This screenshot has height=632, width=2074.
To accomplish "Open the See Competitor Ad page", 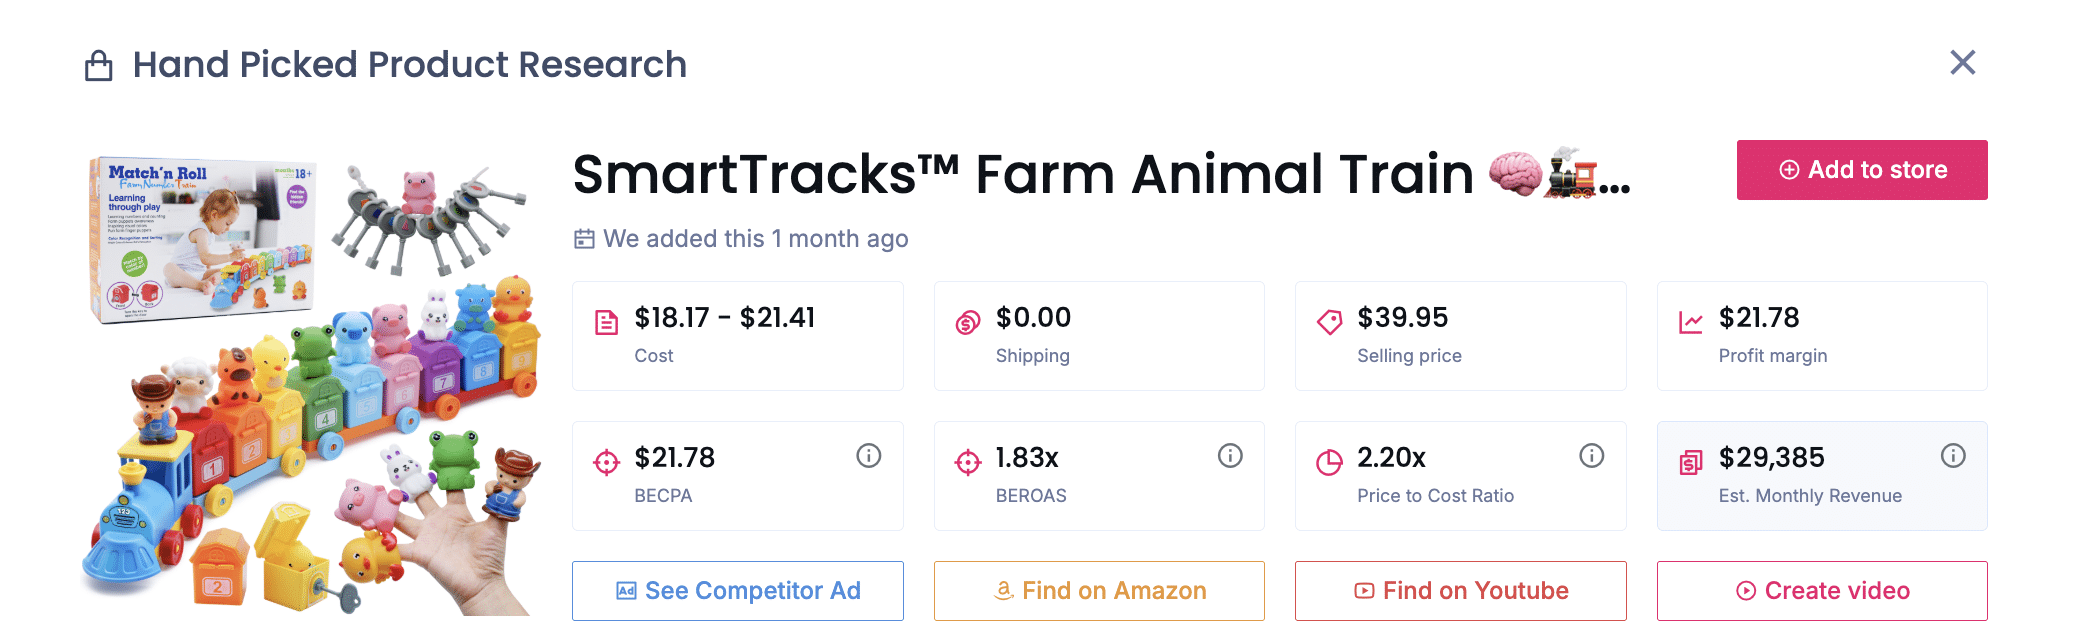I will pos(737,590).
